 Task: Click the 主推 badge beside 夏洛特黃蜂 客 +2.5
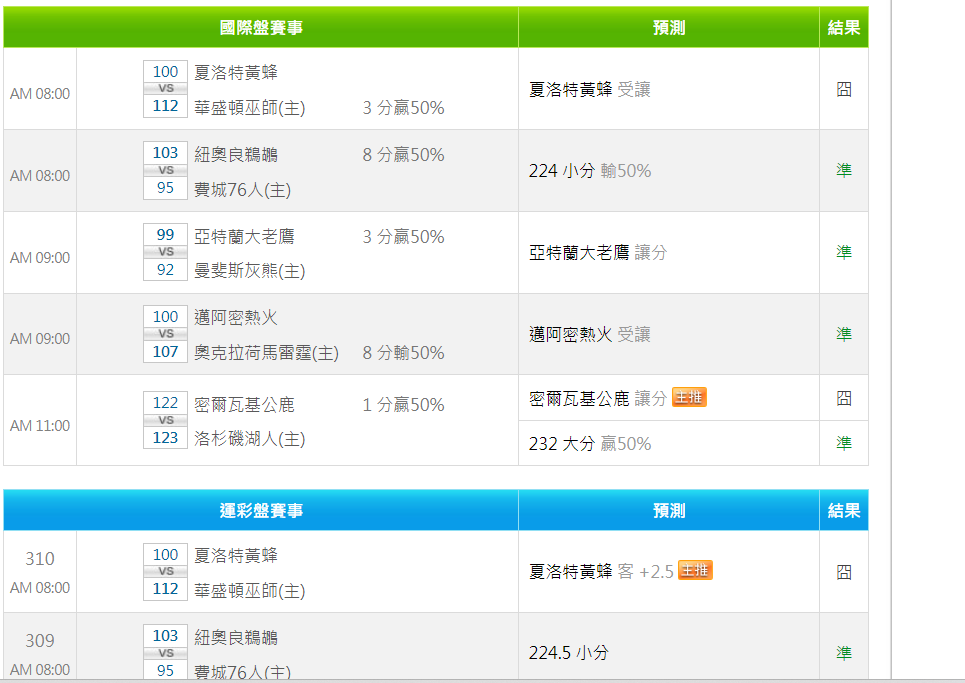point(695,570)
